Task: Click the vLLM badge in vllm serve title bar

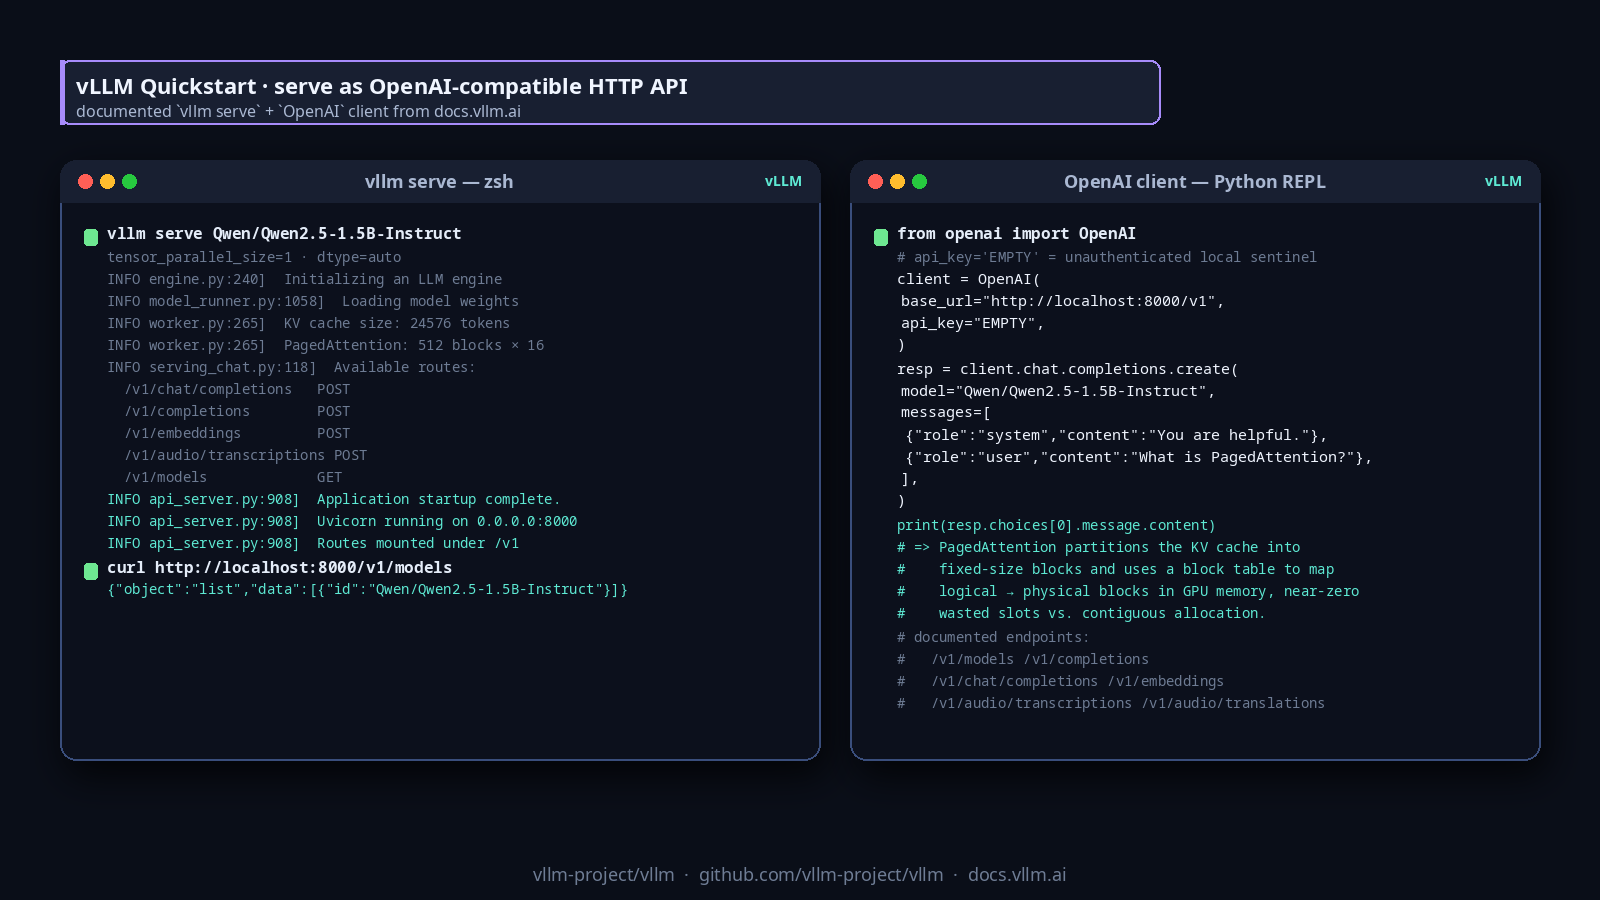Action: (x=783, y=181)
